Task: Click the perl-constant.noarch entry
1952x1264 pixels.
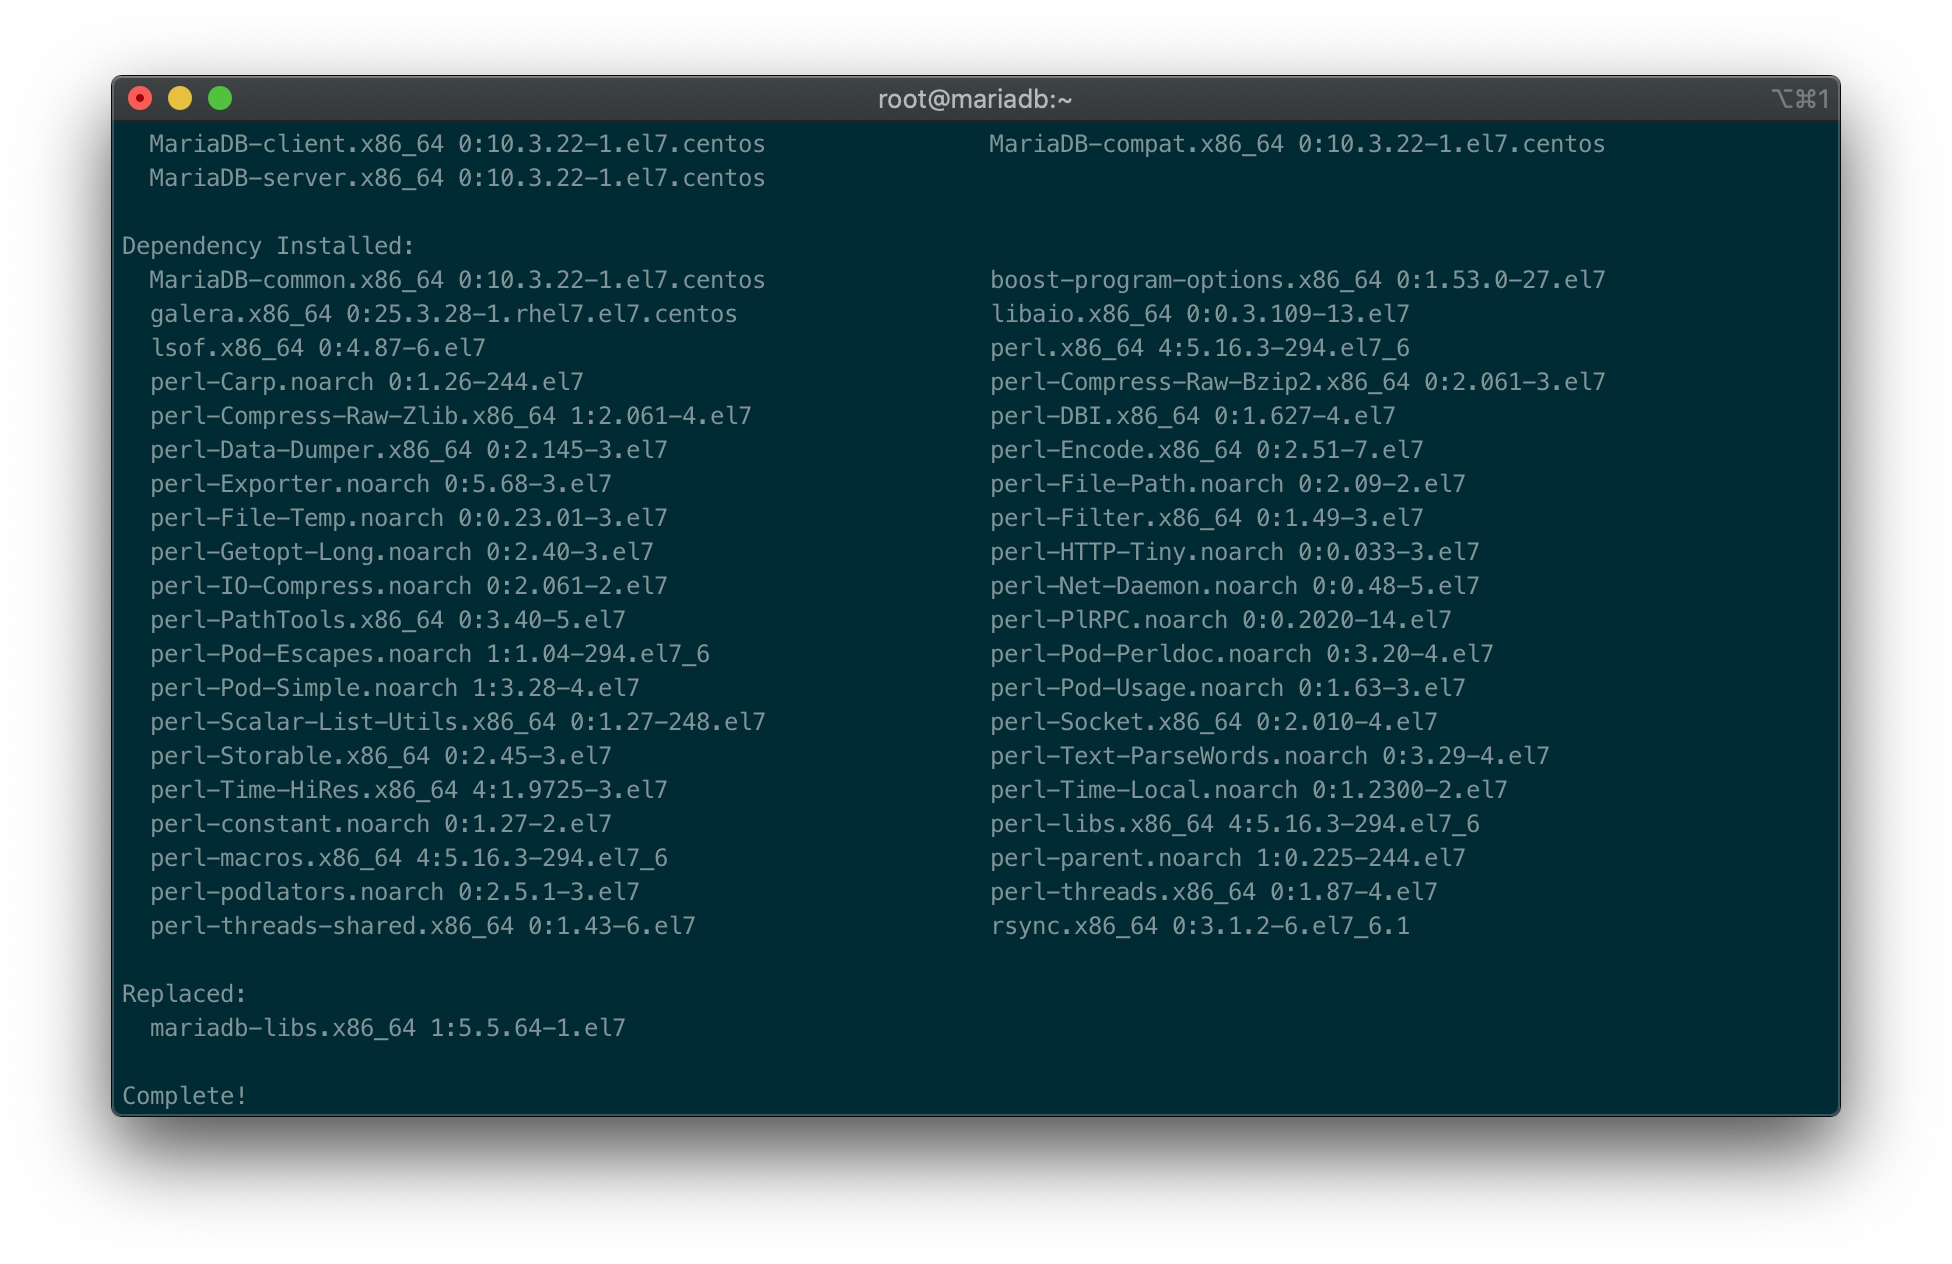Action: tap(380, 824)
